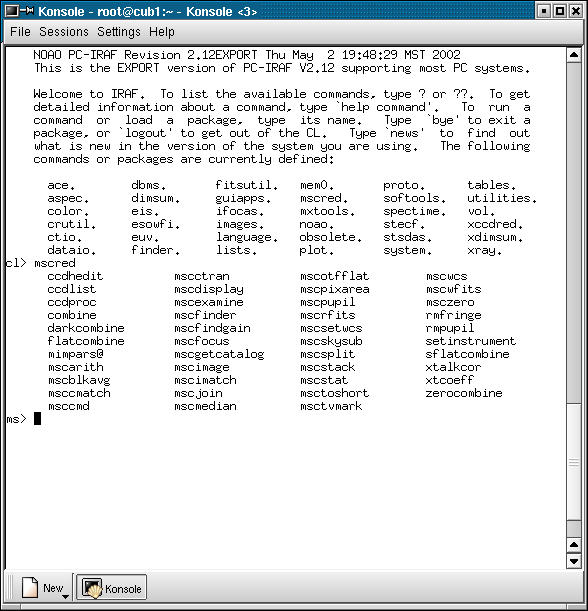Click the scrollbar up arrow at top

click(x=574, y=55)
